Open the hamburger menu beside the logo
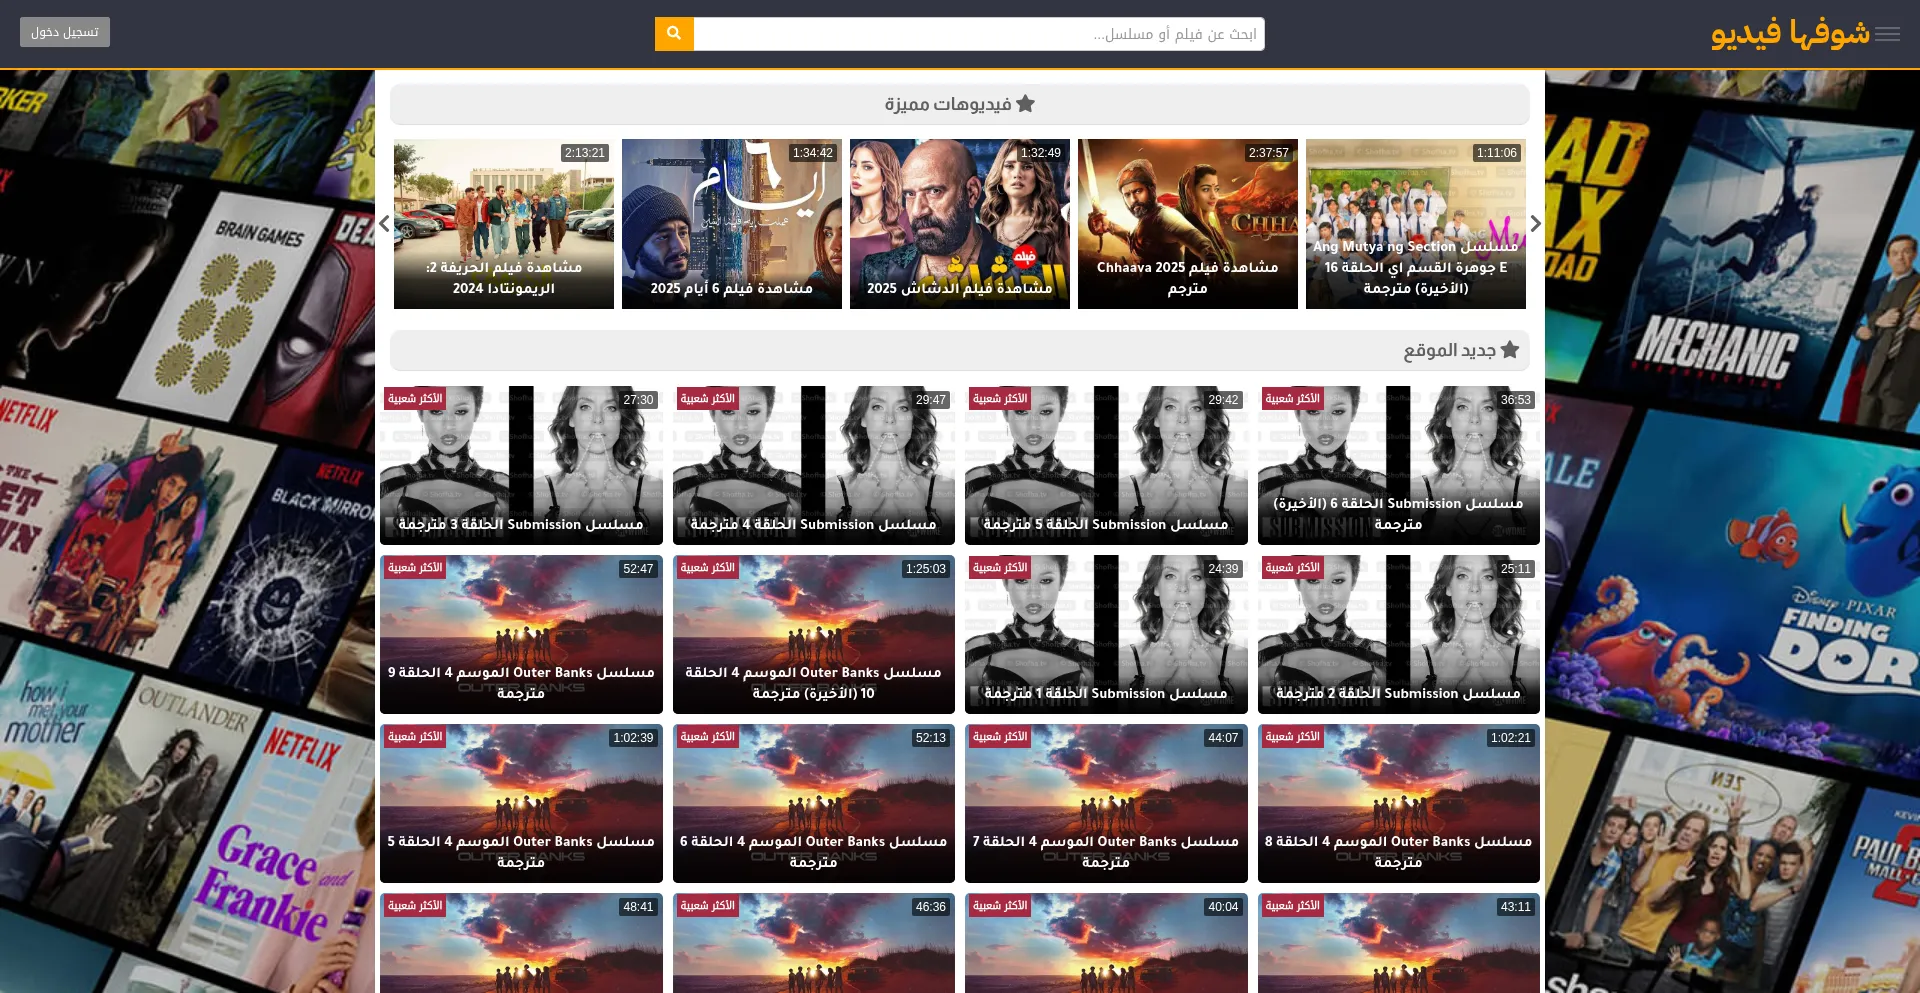The width and height of the screenshot is (1920, 993). [1887, 34]
